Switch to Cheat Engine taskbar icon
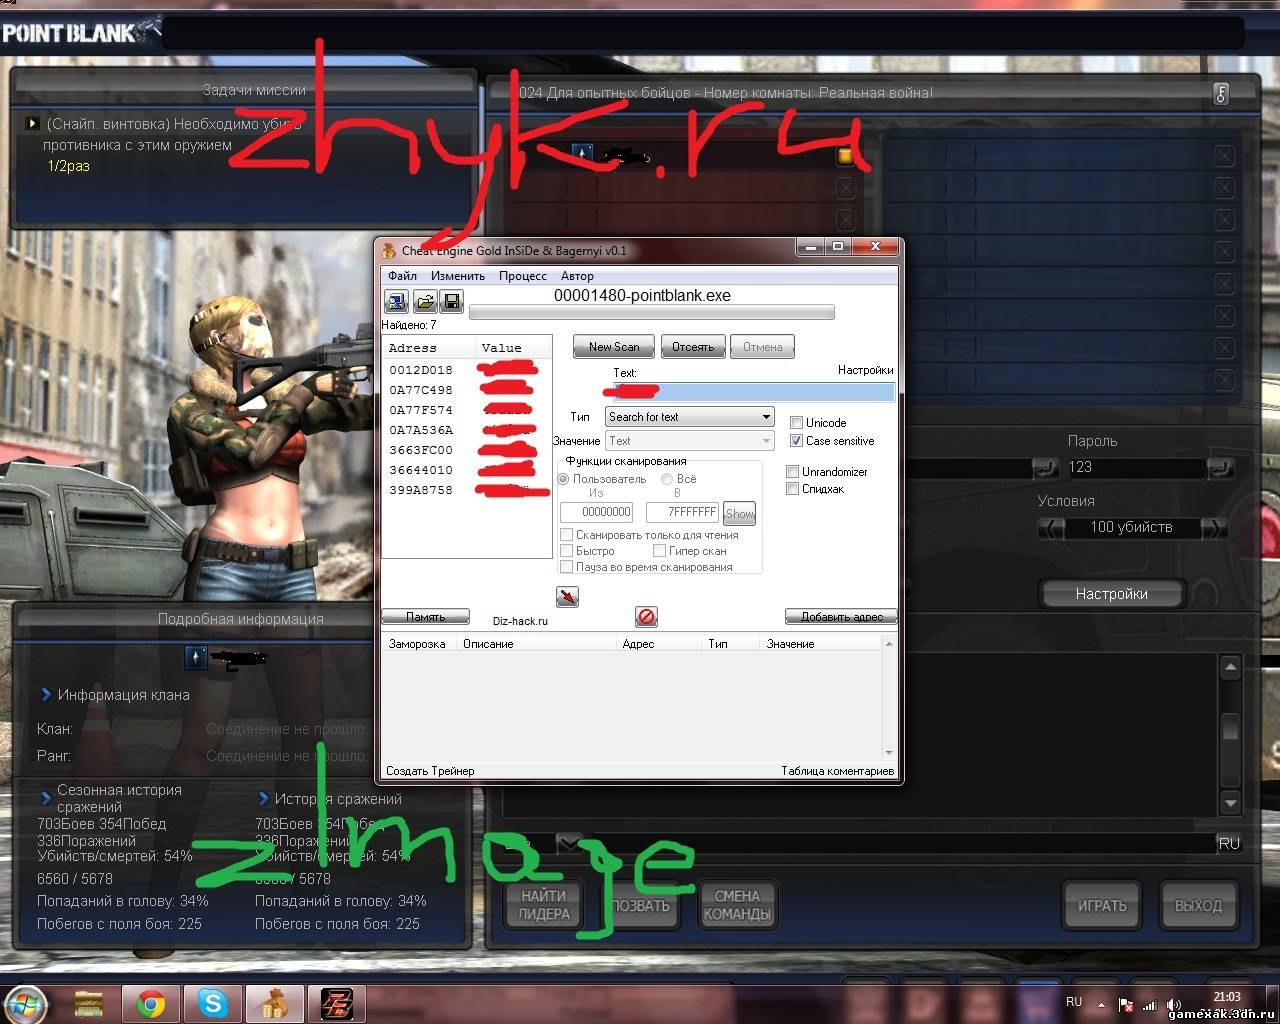1280x1024 pixels. pyautogui.click(x=274, y=1003)
